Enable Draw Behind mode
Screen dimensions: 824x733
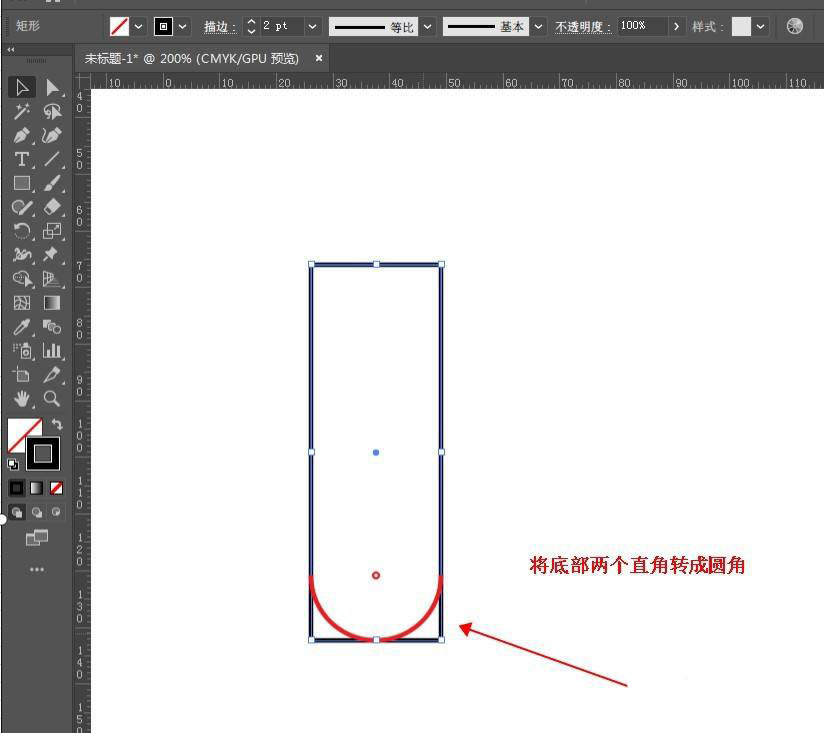pyautogui.click(x=37, y=512)
